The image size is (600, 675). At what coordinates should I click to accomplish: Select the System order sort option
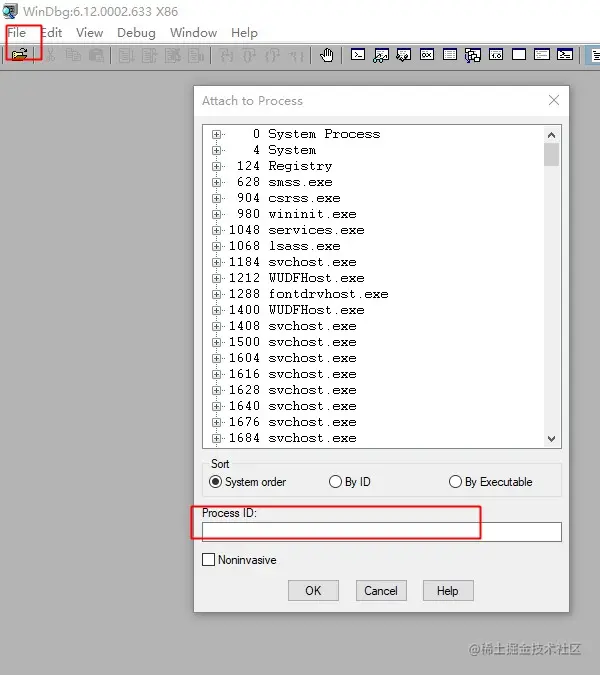247,482
